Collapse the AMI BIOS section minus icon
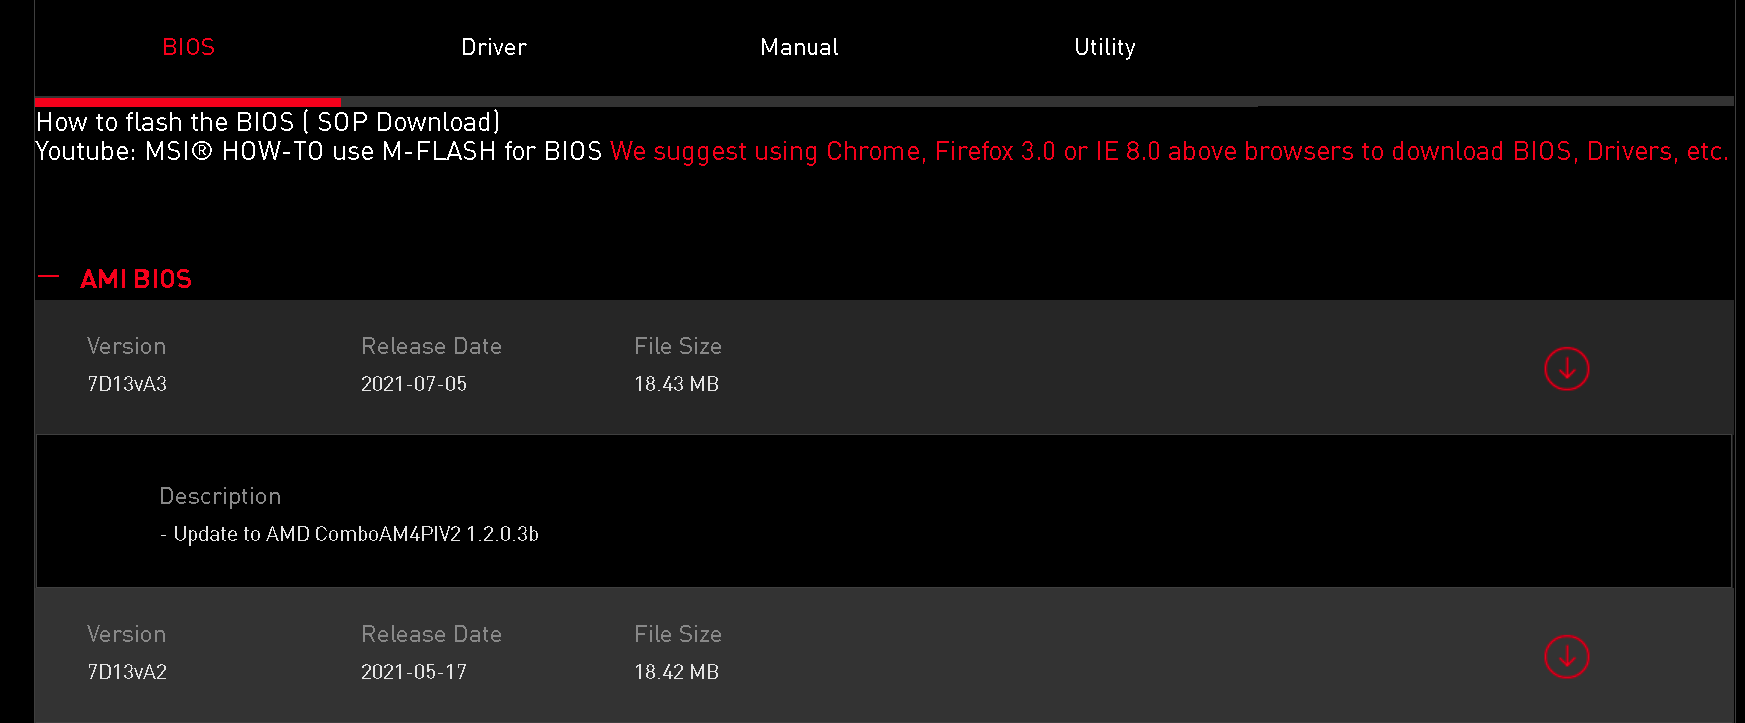Viewport: 1745px width, 723px height. (48, 278)
